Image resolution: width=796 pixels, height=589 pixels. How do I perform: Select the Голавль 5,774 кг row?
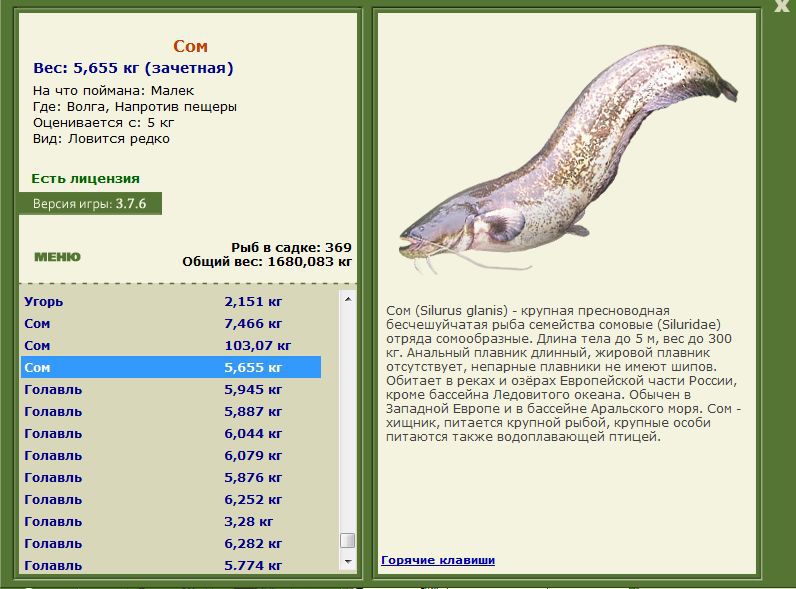point(171,565)
